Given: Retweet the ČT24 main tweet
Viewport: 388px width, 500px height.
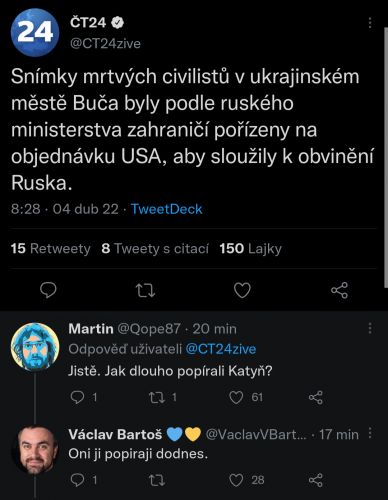Looking at the screenshot, I should [146, 290].
